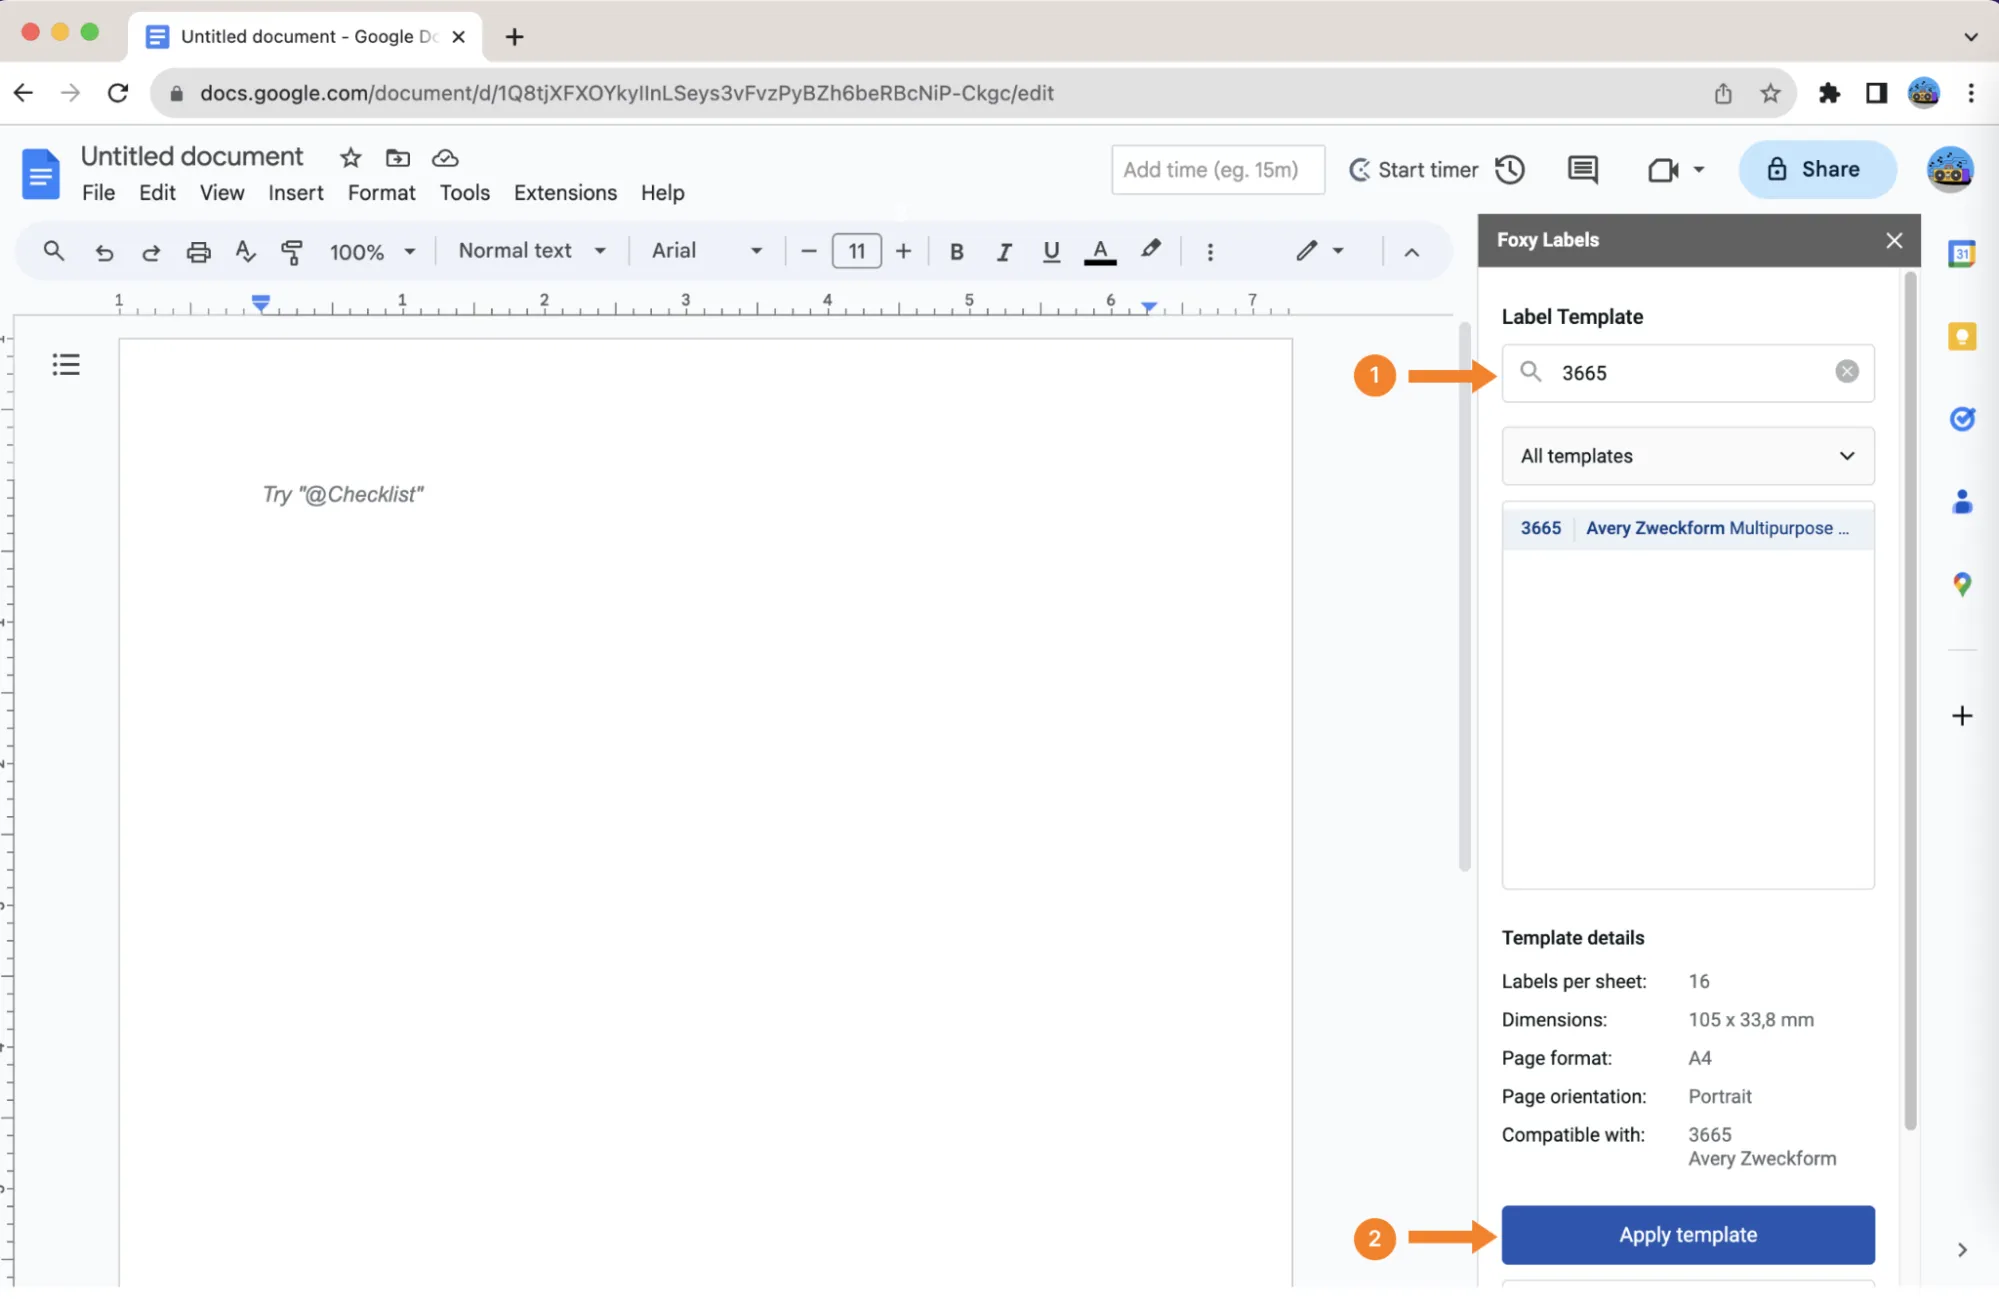This screenshot has height=1300, width=1999.
Task: Open Contacts side panel icon
Action: (1961, 501)
